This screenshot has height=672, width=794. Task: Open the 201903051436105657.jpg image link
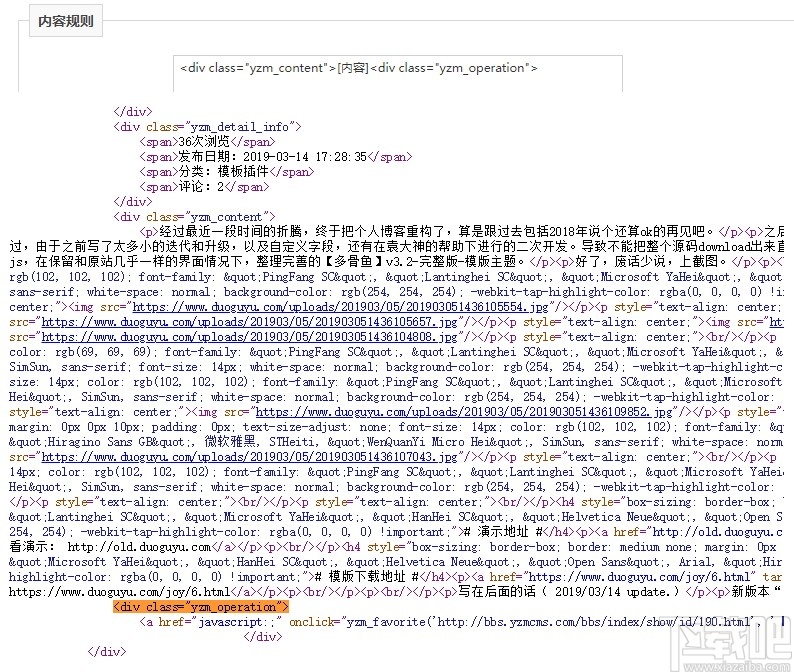point(249,322)
